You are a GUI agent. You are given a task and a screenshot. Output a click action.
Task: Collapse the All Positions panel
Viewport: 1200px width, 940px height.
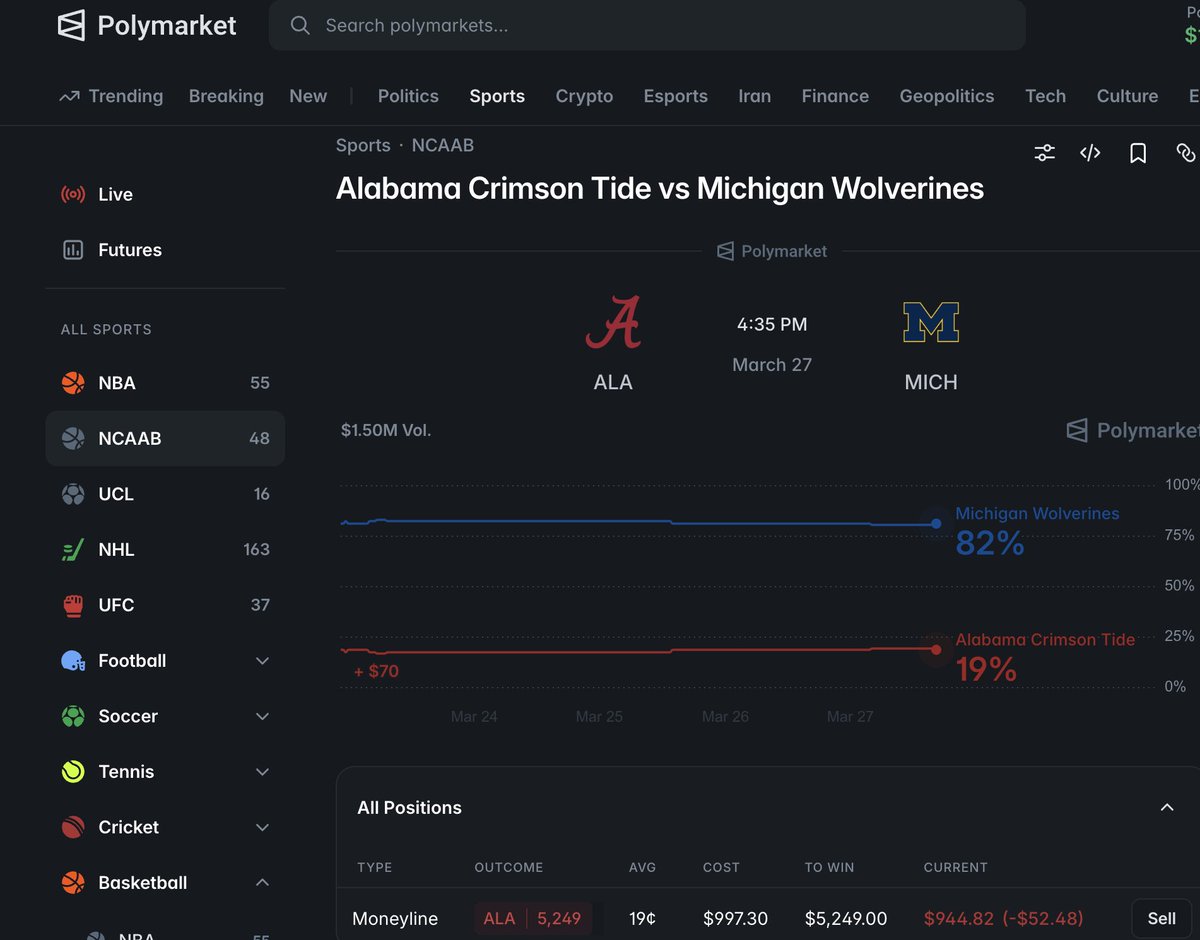1167,807
